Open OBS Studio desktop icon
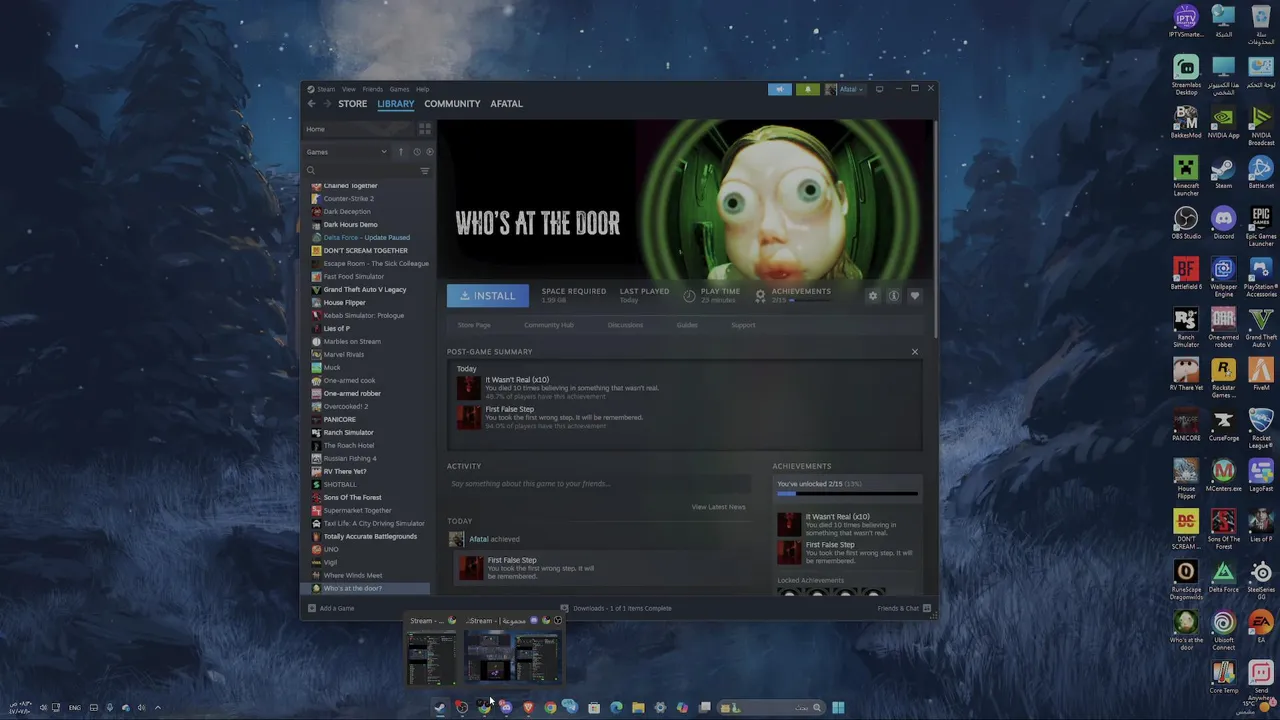 pos(1186,223)
